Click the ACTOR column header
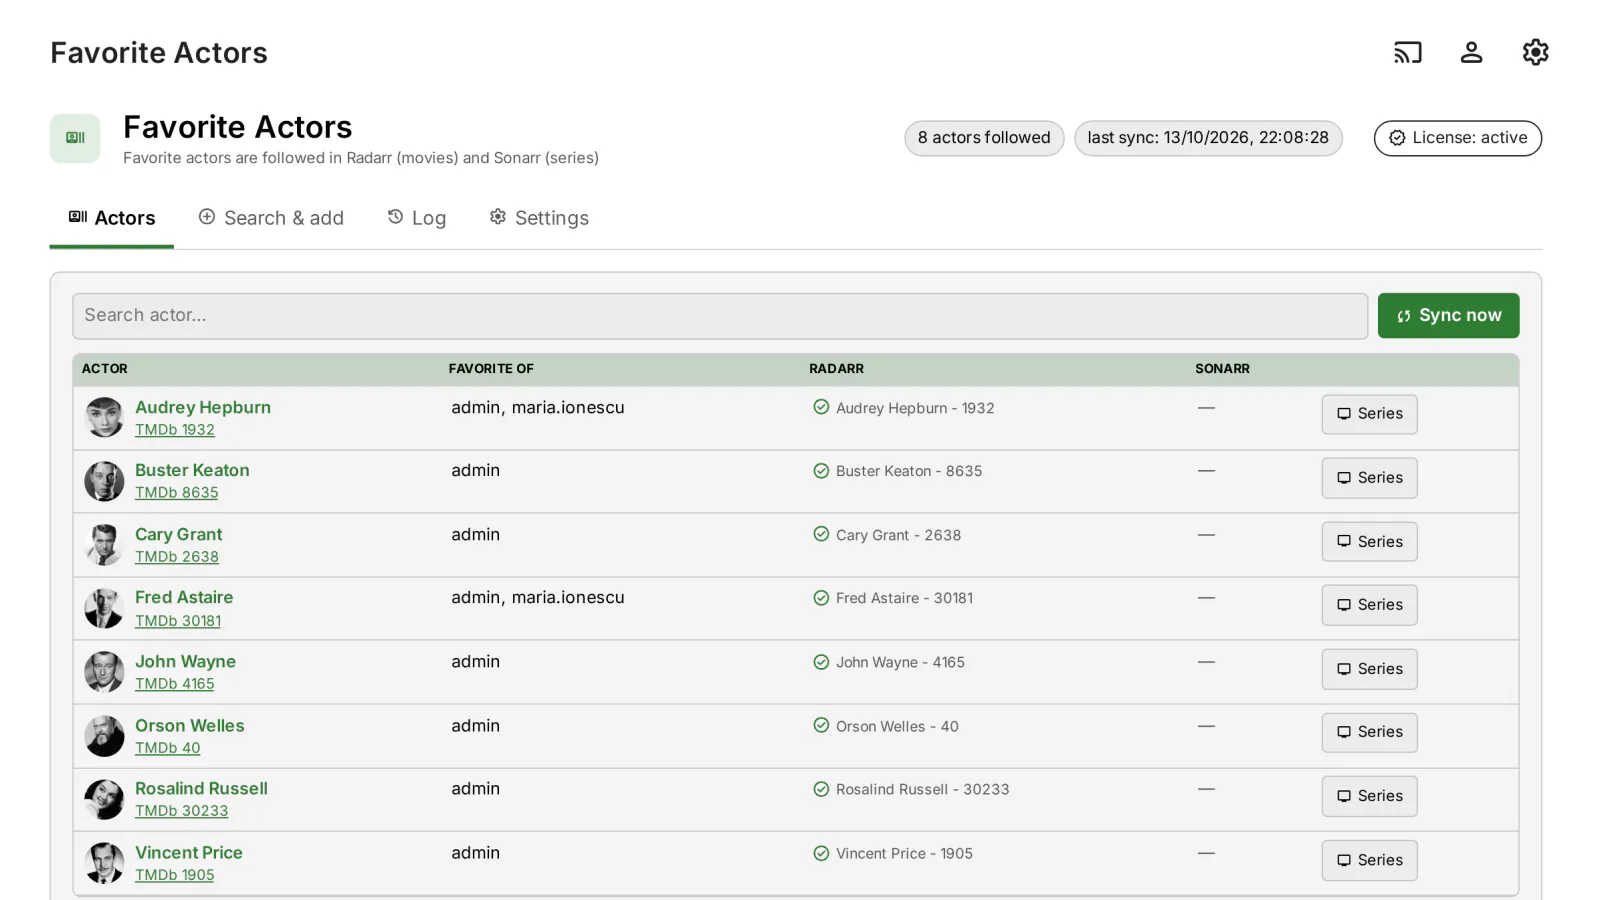Viewport: 1600px width, 900px height. [105, 369]
